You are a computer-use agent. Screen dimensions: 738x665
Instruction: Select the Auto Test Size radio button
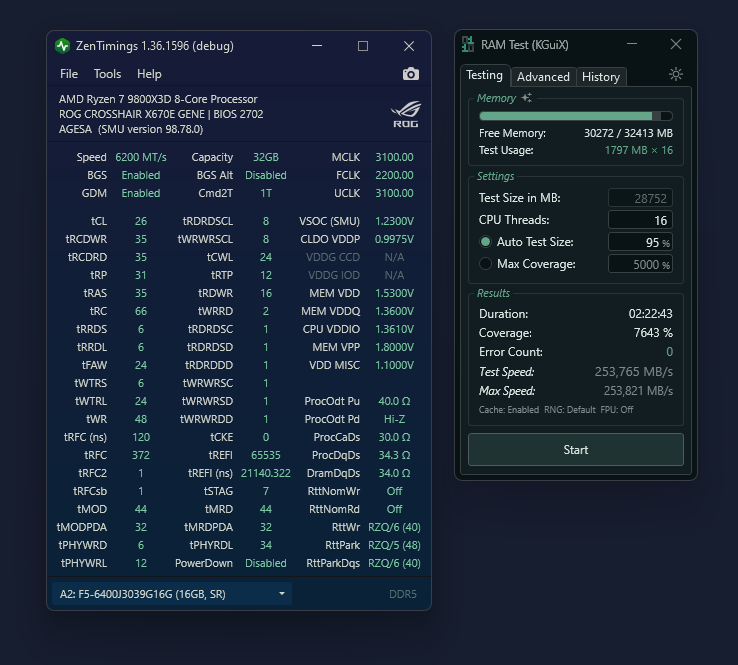pos(486,242)
